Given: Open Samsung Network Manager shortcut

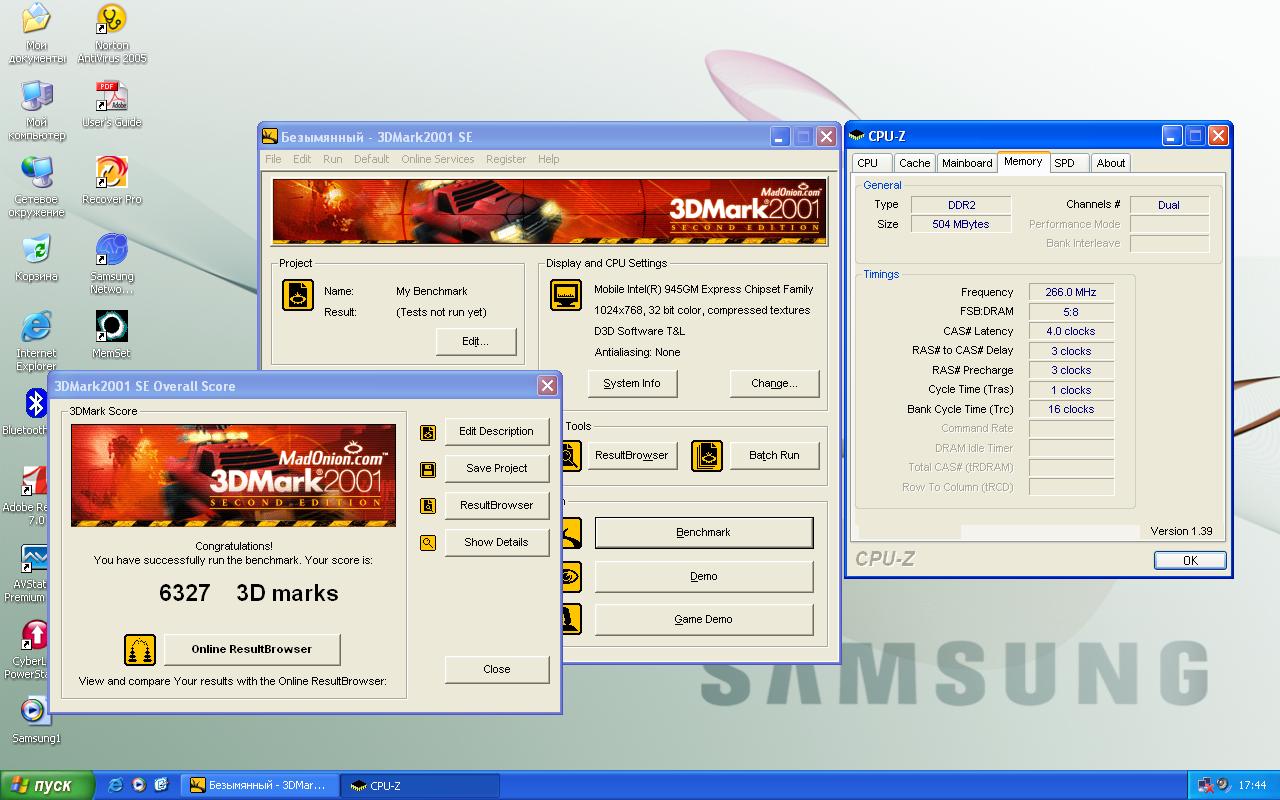Looking at the screenshot, I should click(112, 264).
